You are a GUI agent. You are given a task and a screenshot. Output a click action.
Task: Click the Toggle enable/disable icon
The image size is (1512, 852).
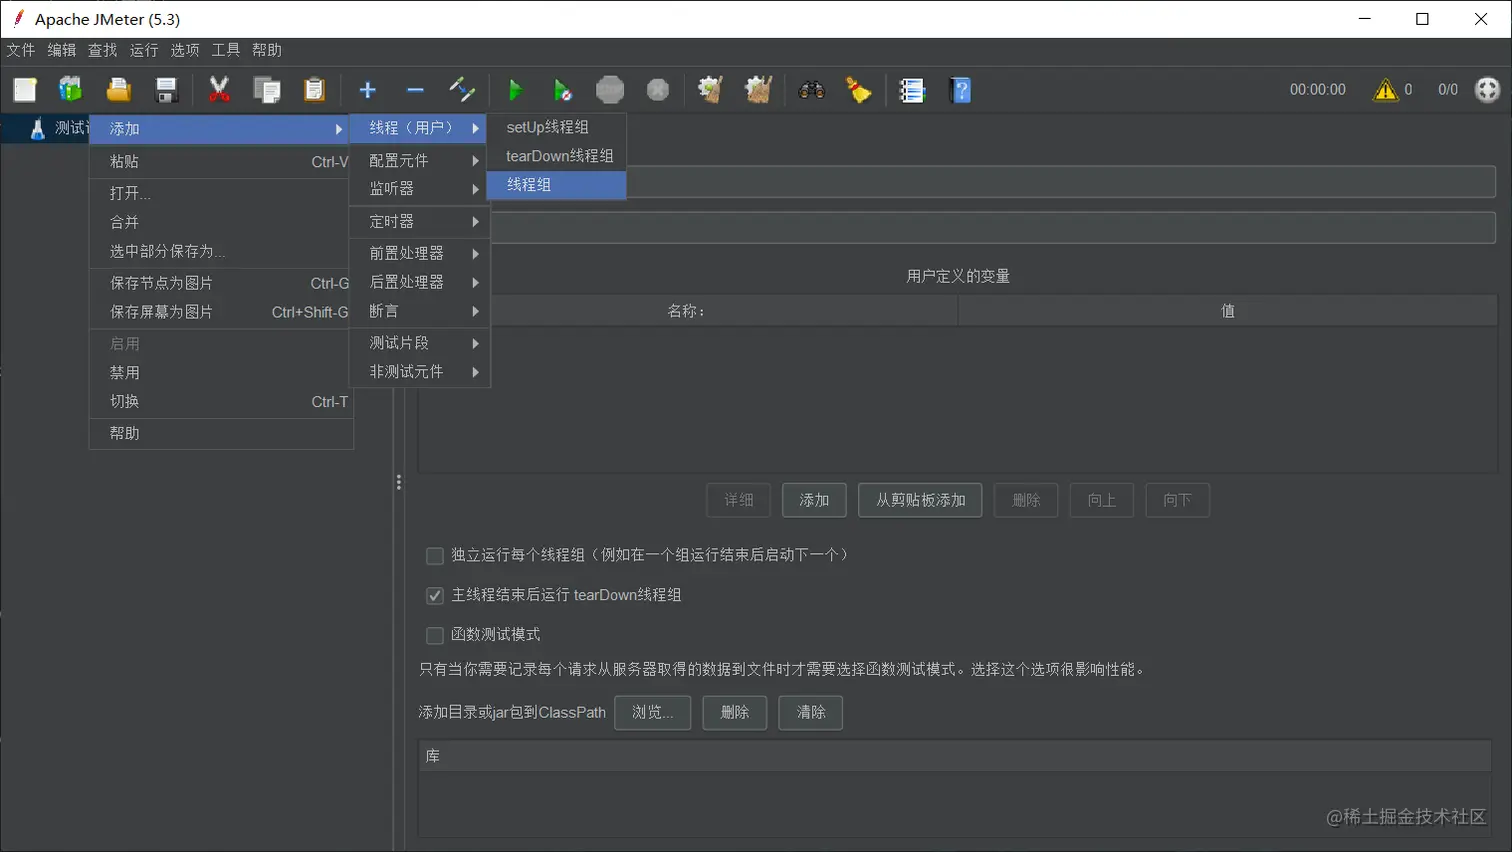tap(462, 90)
